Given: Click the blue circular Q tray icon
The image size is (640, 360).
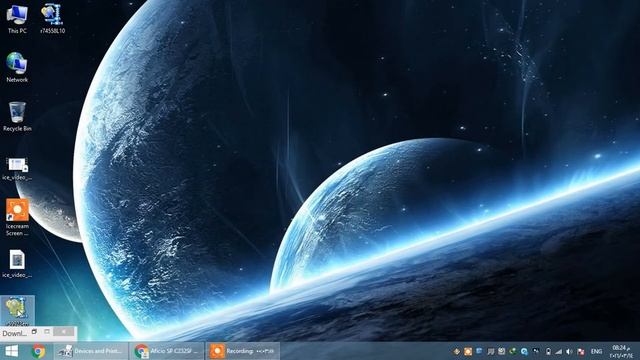Looking at the screenshot, I should pos(524,351).
